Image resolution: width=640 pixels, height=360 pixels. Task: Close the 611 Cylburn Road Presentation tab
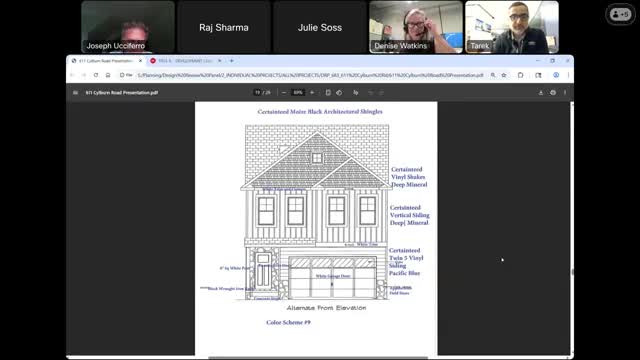[140, 61]
